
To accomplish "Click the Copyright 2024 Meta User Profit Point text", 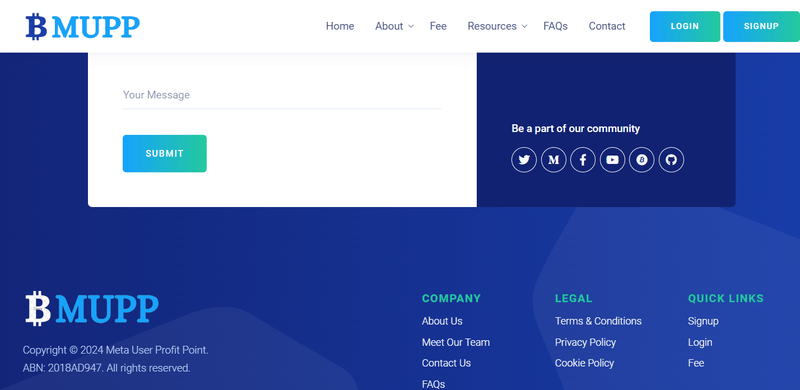I will click(x=115, y=350).
